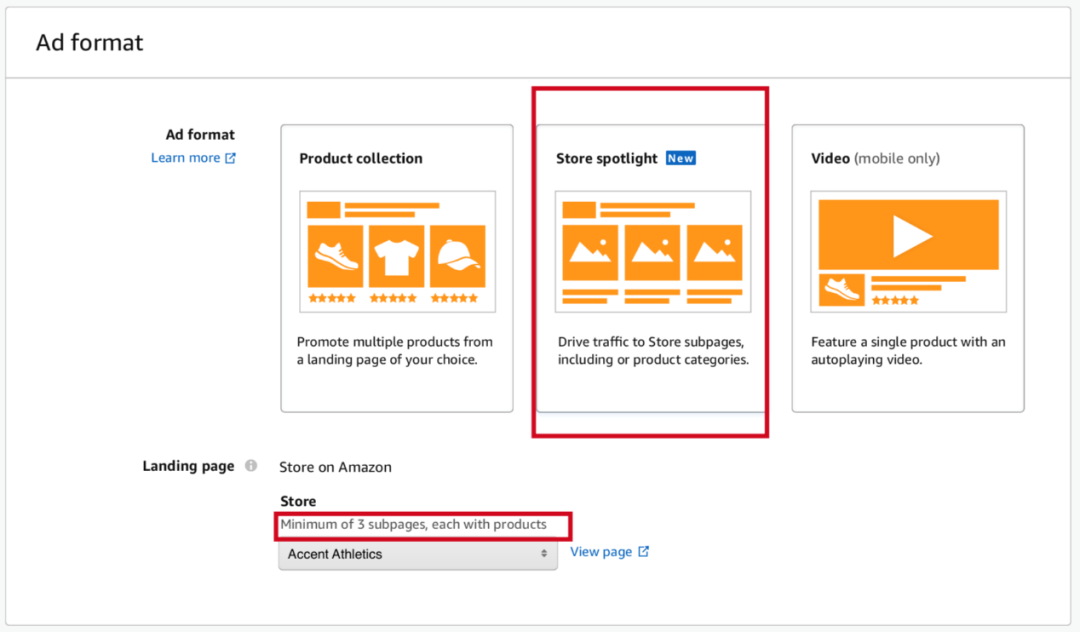The width and height of the screenshot is (1080, 632).
Task: Select the Product collection ad format title
Action: (x=361, y=158)
